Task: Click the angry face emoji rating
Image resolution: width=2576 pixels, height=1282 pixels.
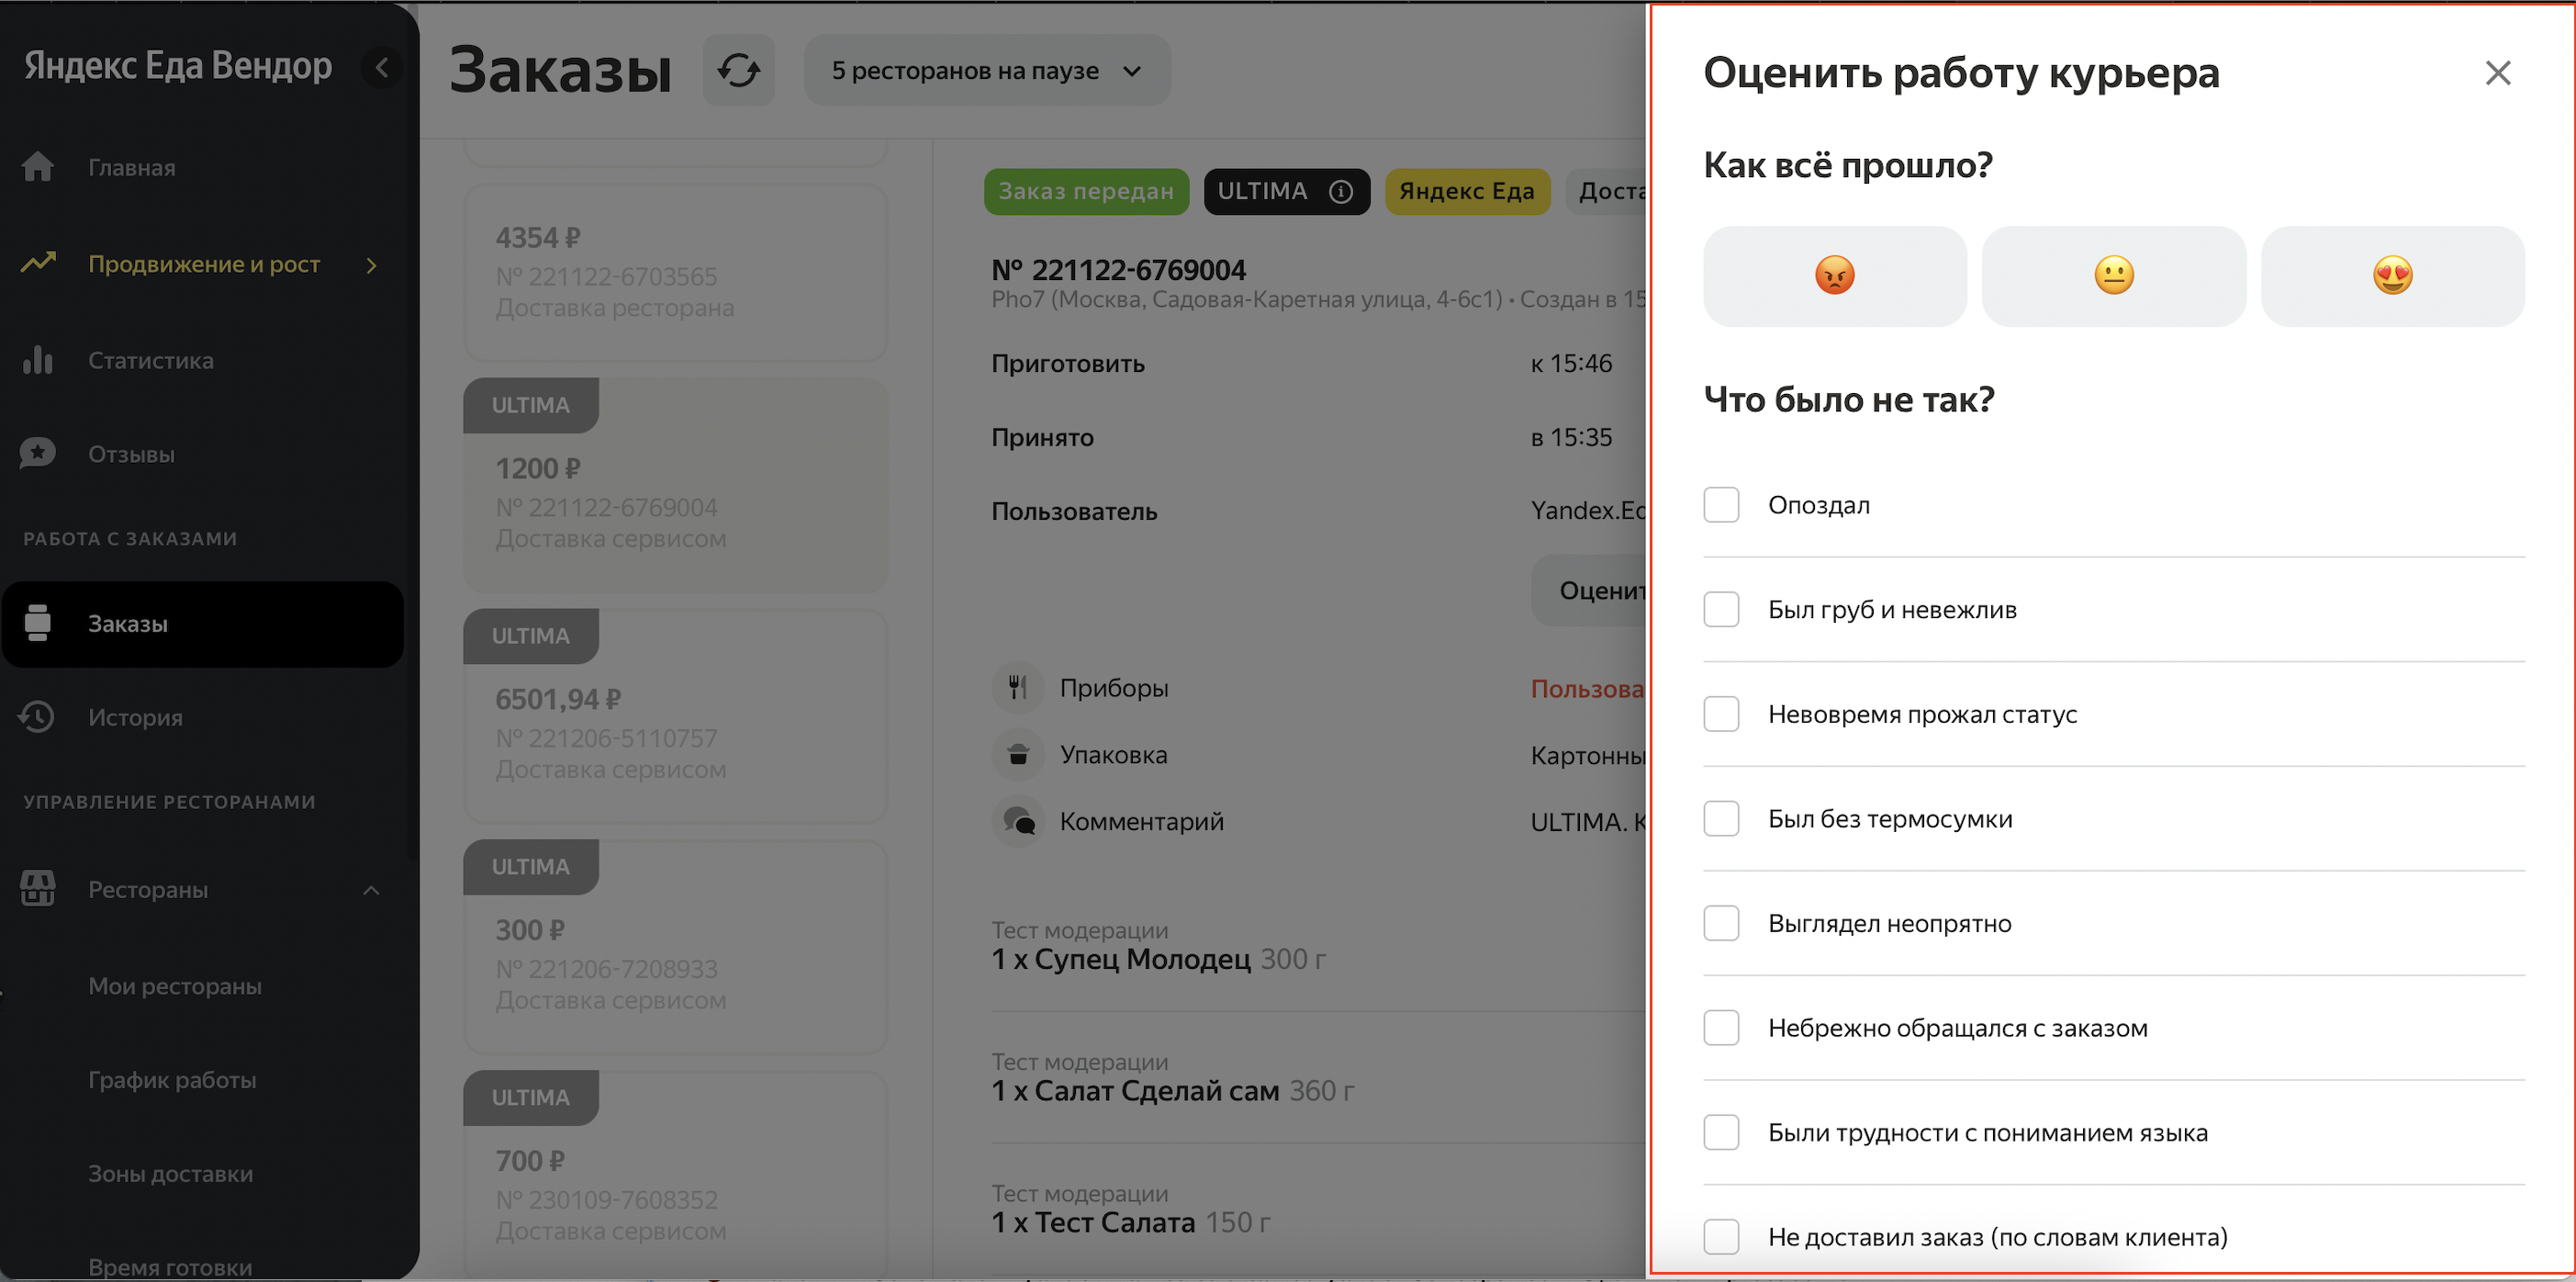Action: 1834,275
